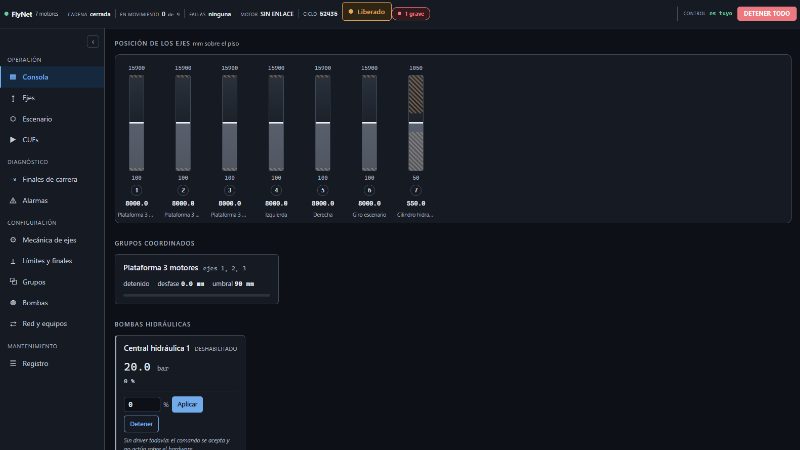Collapse the sidebar with the chevron button
The image size is (800, 450).
92,42
